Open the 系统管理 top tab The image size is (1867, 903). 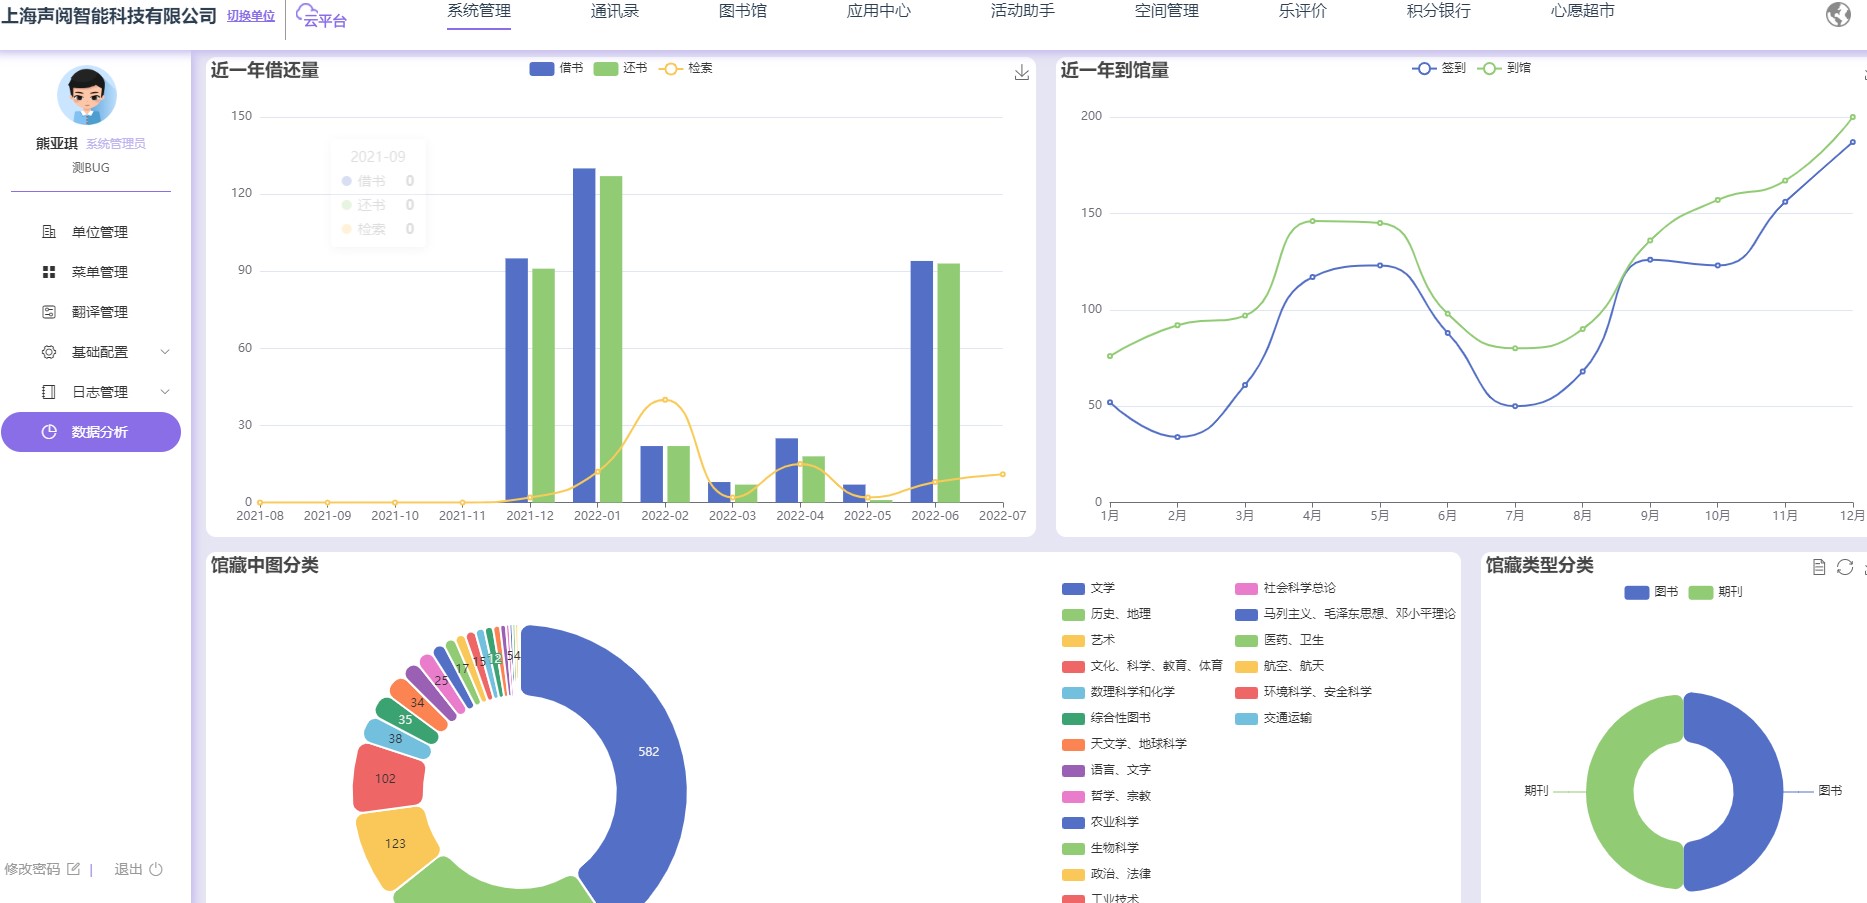tap(479, 11)
